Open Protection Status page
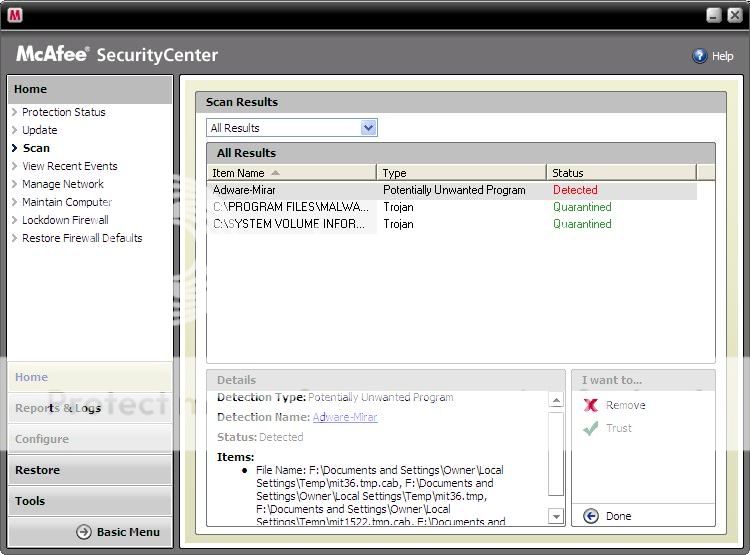This screenshot has height=555, width=750. click(64, 112)
